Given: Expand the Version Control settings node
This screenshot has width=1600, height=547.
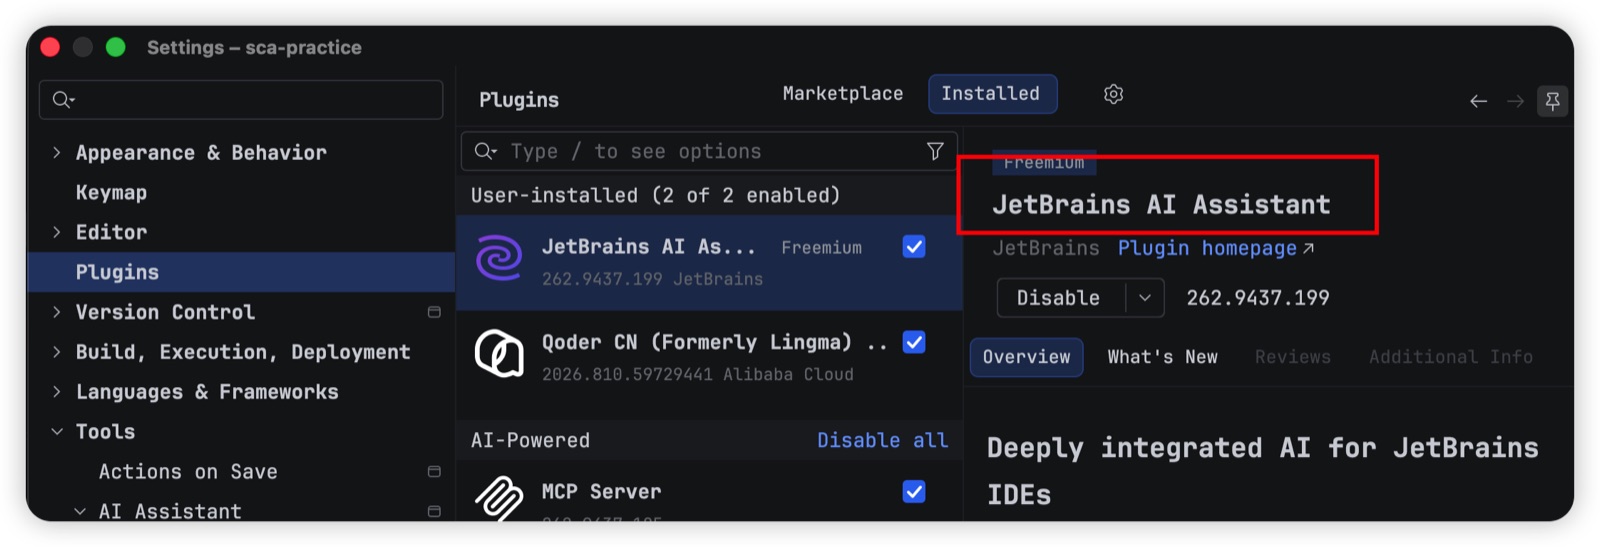Looking at the screenshot, I should 56,312.
